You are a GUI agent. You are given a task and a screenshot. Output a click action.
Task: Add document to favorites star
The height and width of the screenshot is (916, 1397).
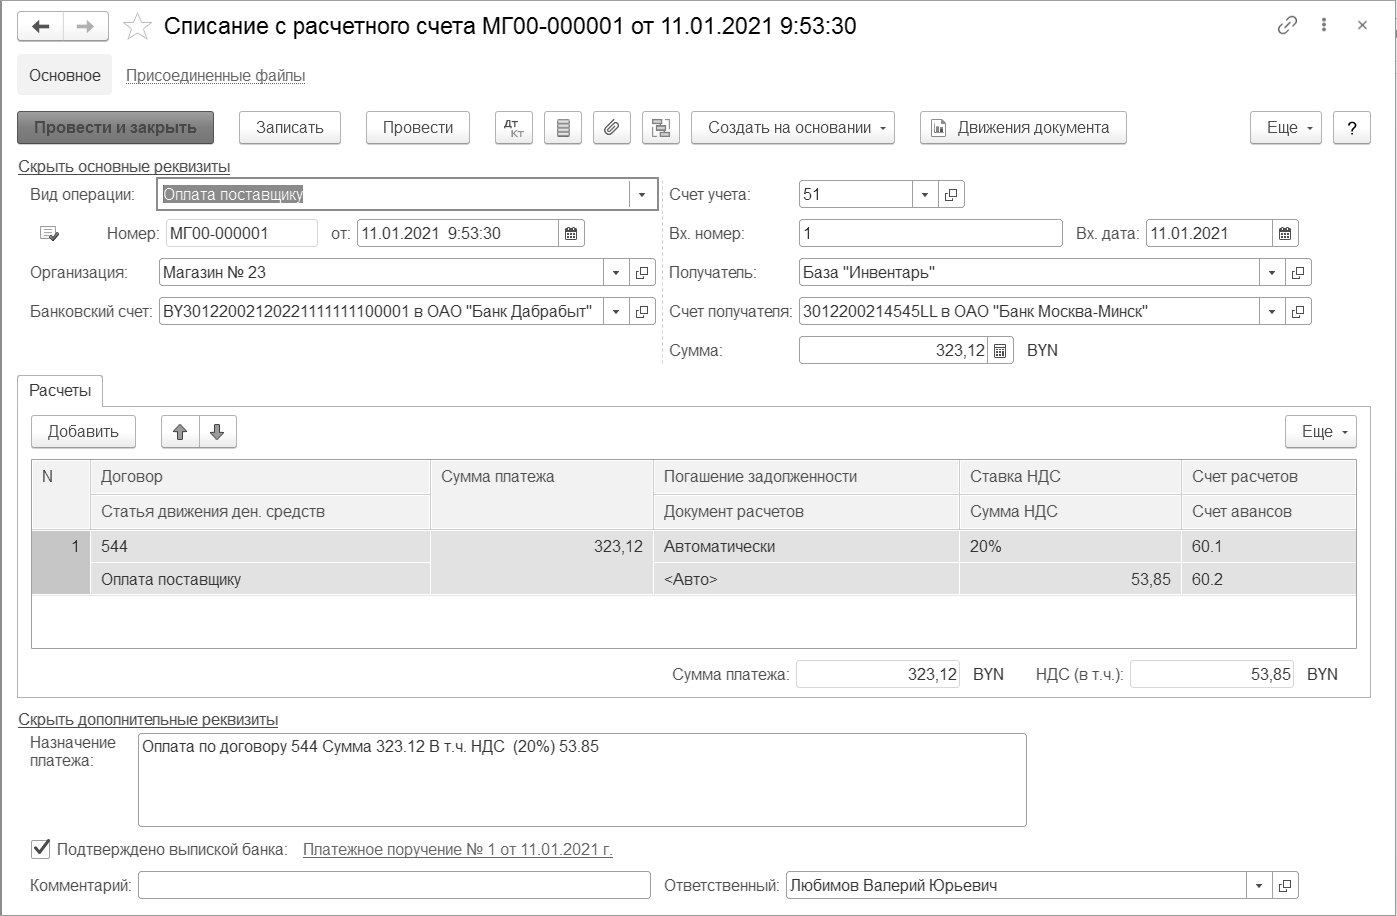pyautogui.click(x=137, y=27)
